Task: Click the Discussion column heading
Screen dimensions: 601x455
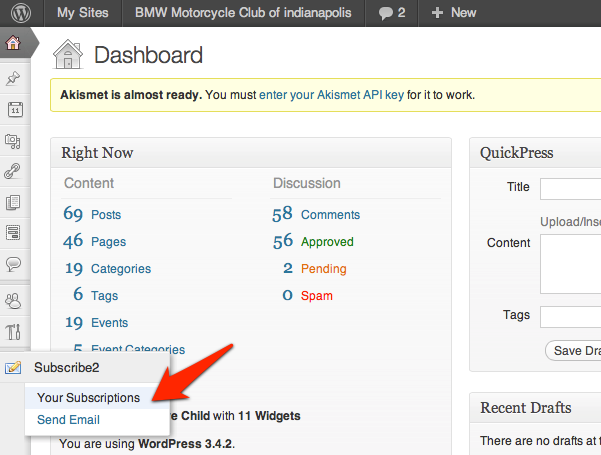Action: (x=307, y=183)
